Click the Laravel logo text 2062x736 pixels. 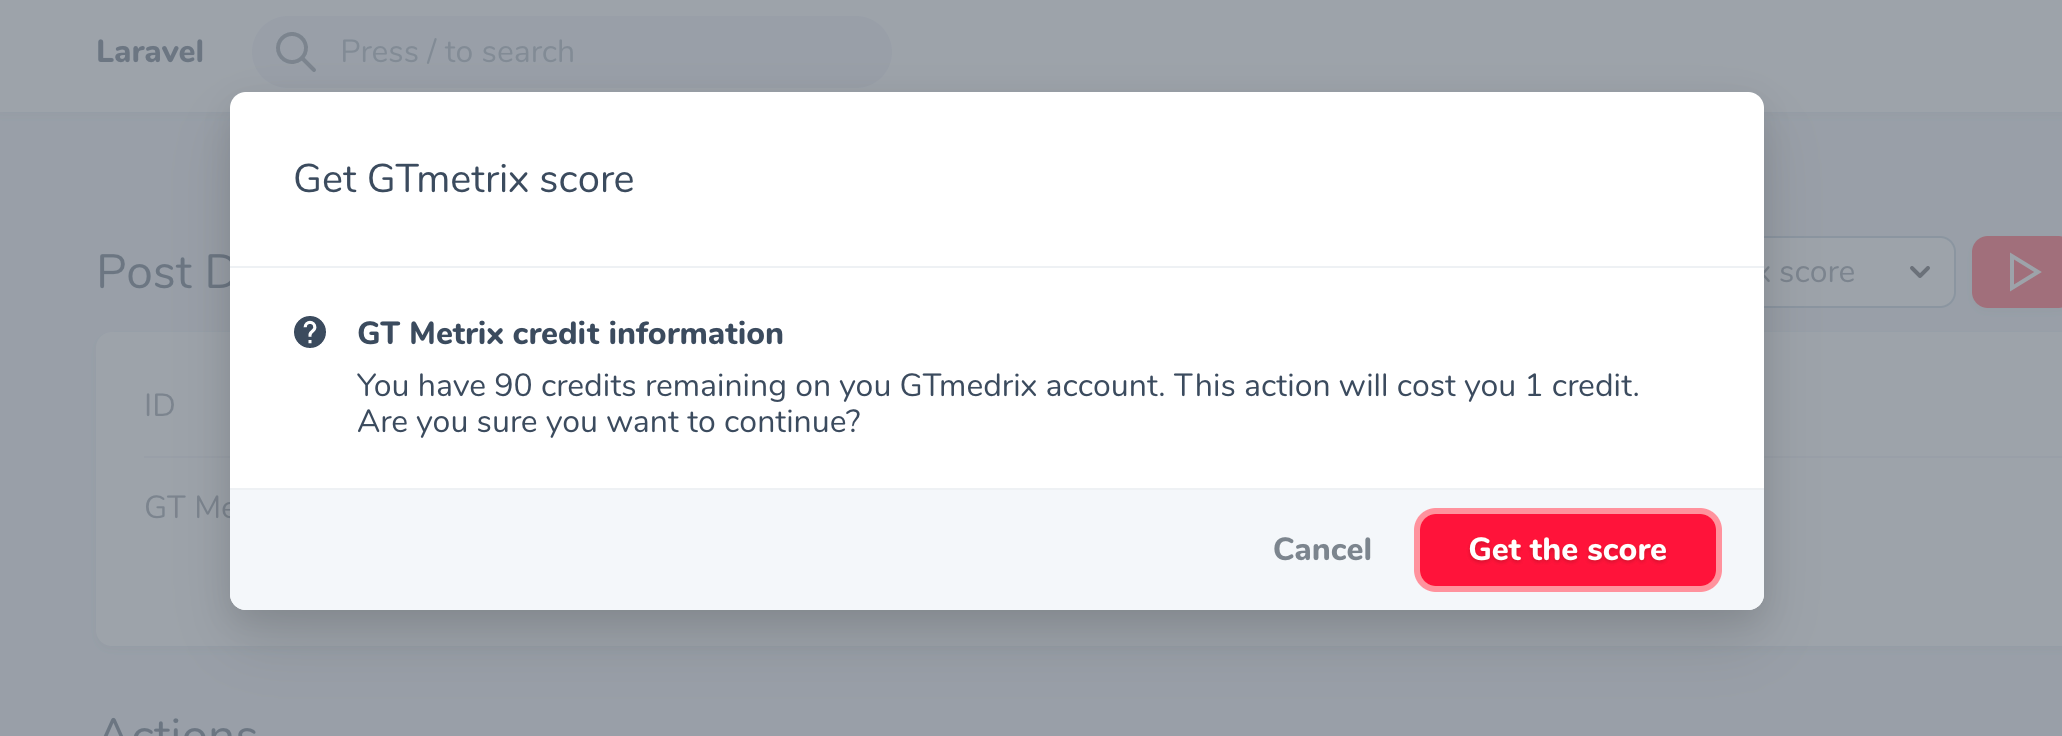click(150, 52)
